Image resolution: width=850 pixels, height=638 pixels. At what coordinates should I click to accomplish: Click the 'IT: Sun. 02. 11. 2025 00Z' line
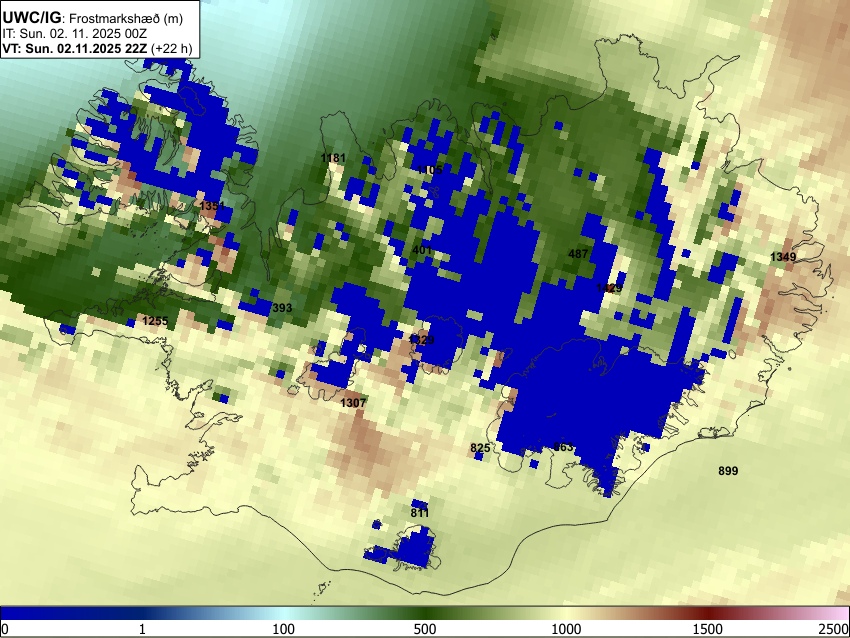click(75, 34)
